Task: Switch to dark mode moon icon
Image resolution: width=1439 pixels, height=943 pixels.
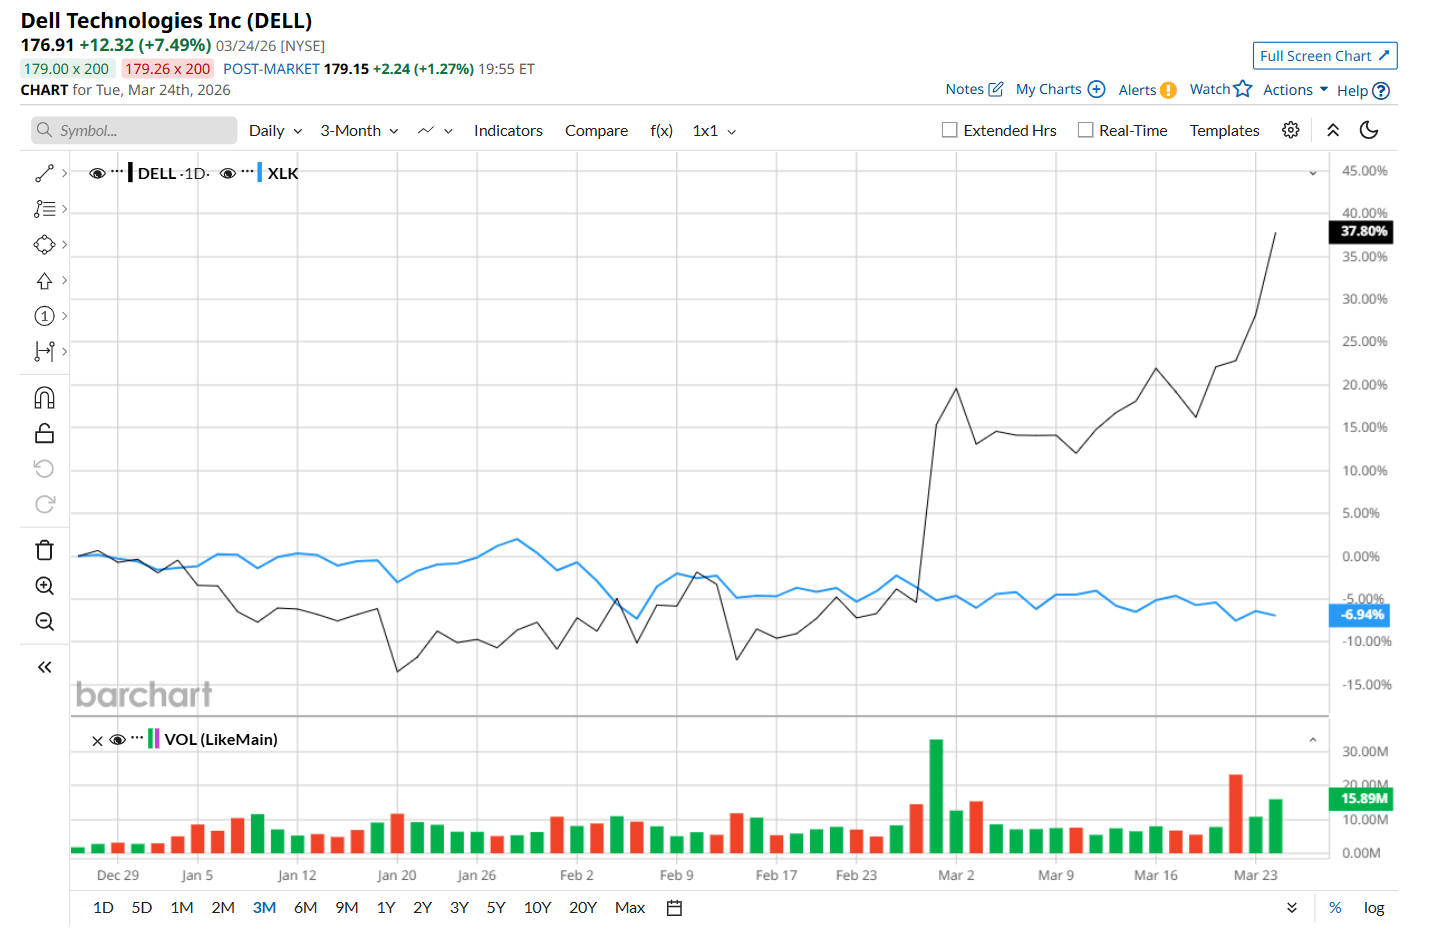Action: [1369, 130]
